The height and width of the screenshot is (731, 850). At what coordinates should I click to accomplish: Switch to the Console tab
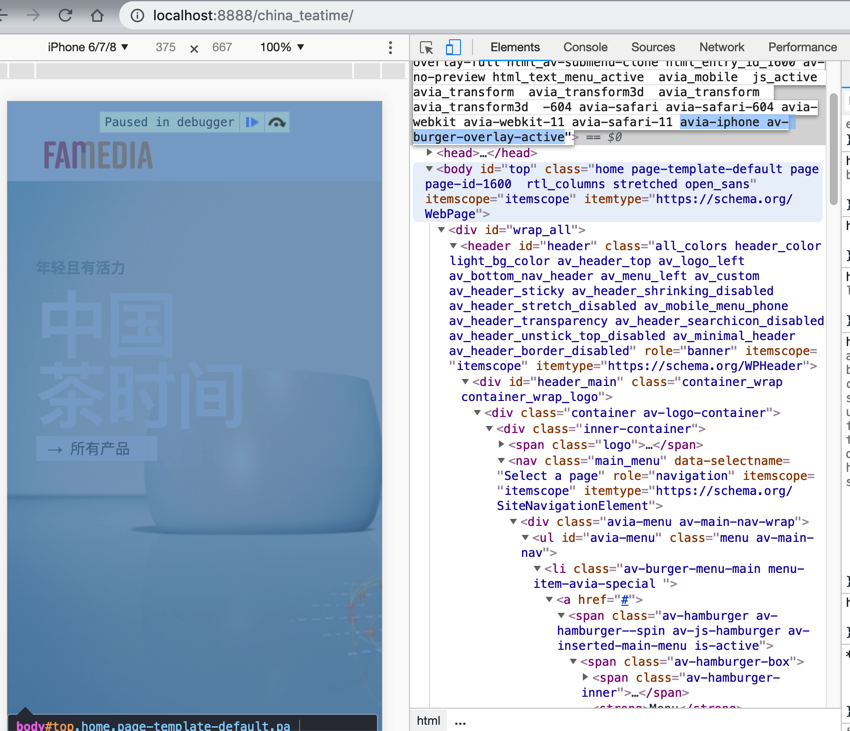coord(585,47)
